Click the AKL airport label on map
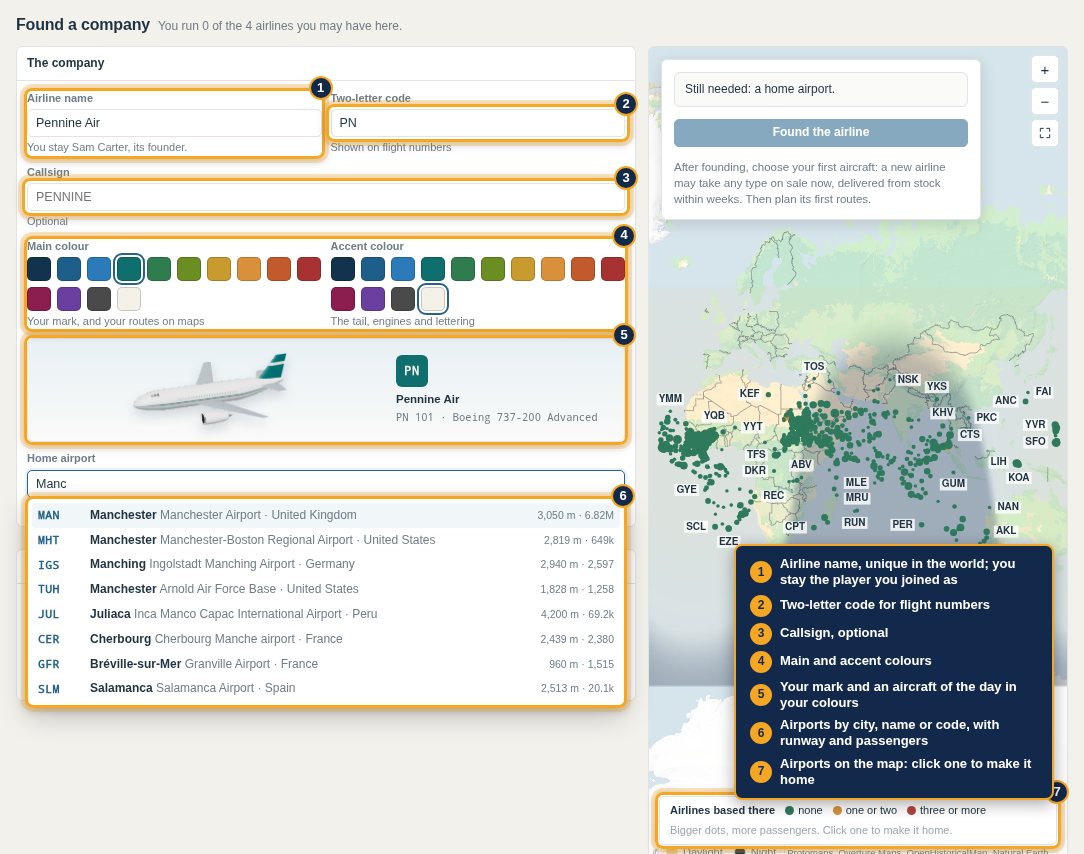 (1006, 530)
